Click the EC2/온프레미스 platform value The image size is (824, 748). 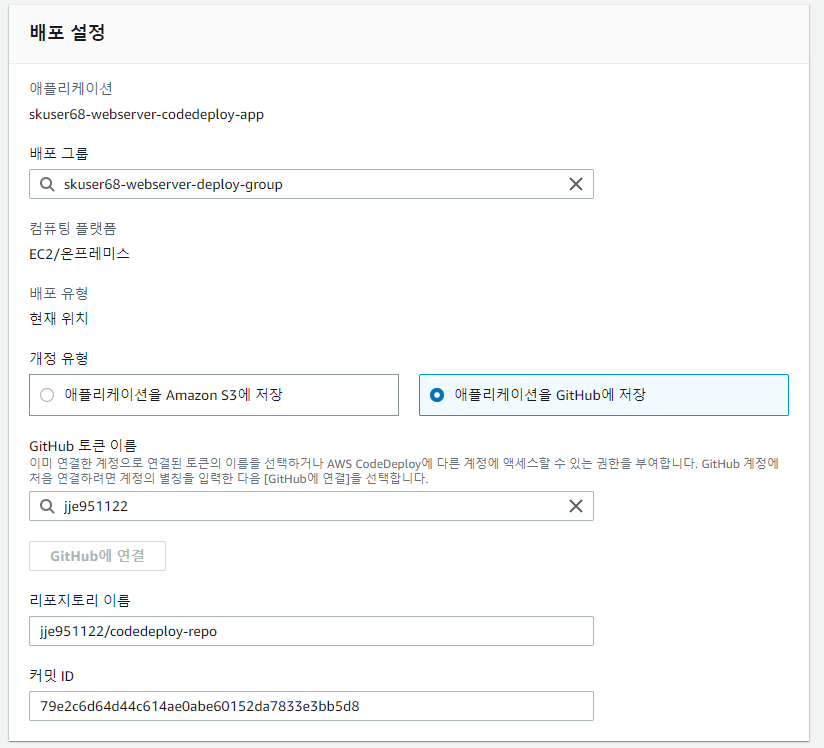click(x=79, y=254)
